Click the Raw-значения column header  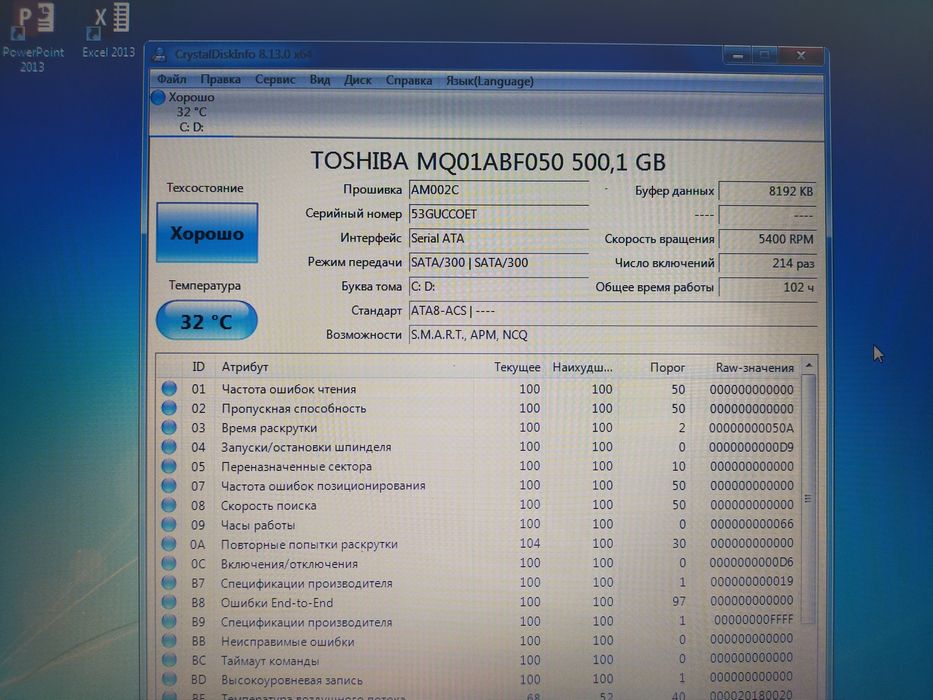(754, 368)
